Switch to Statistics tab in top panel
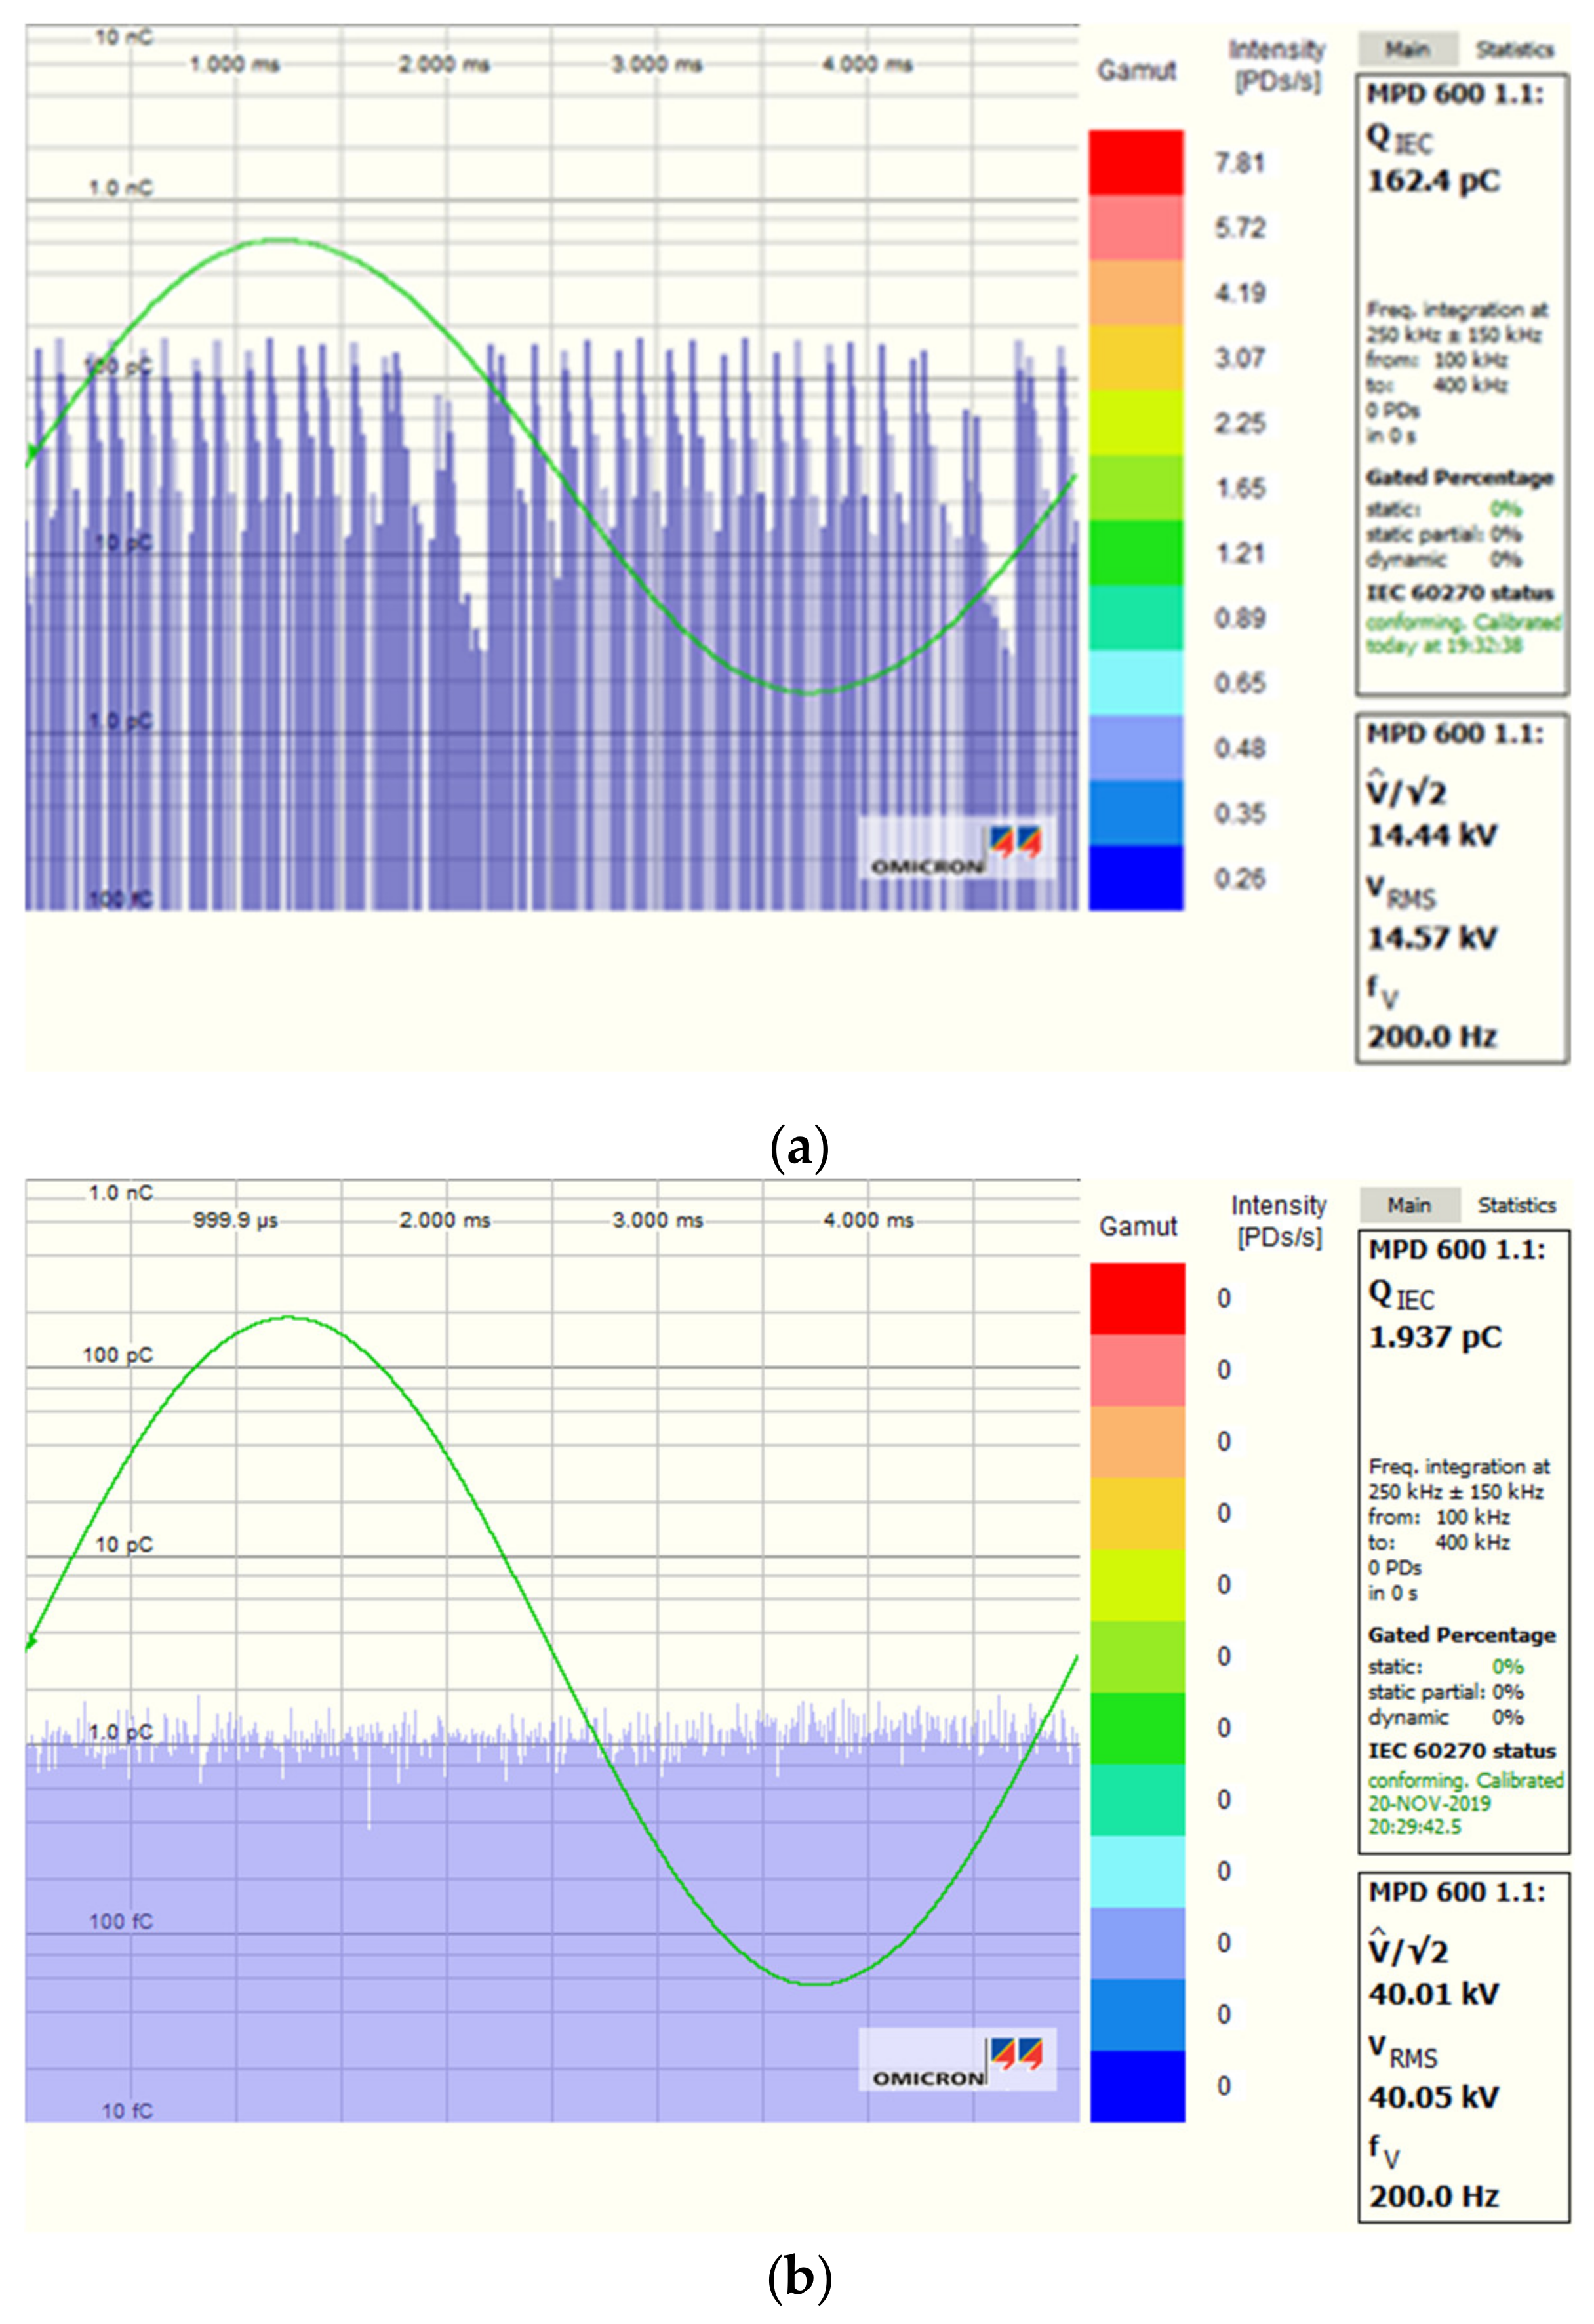 tap(1515, 49)
